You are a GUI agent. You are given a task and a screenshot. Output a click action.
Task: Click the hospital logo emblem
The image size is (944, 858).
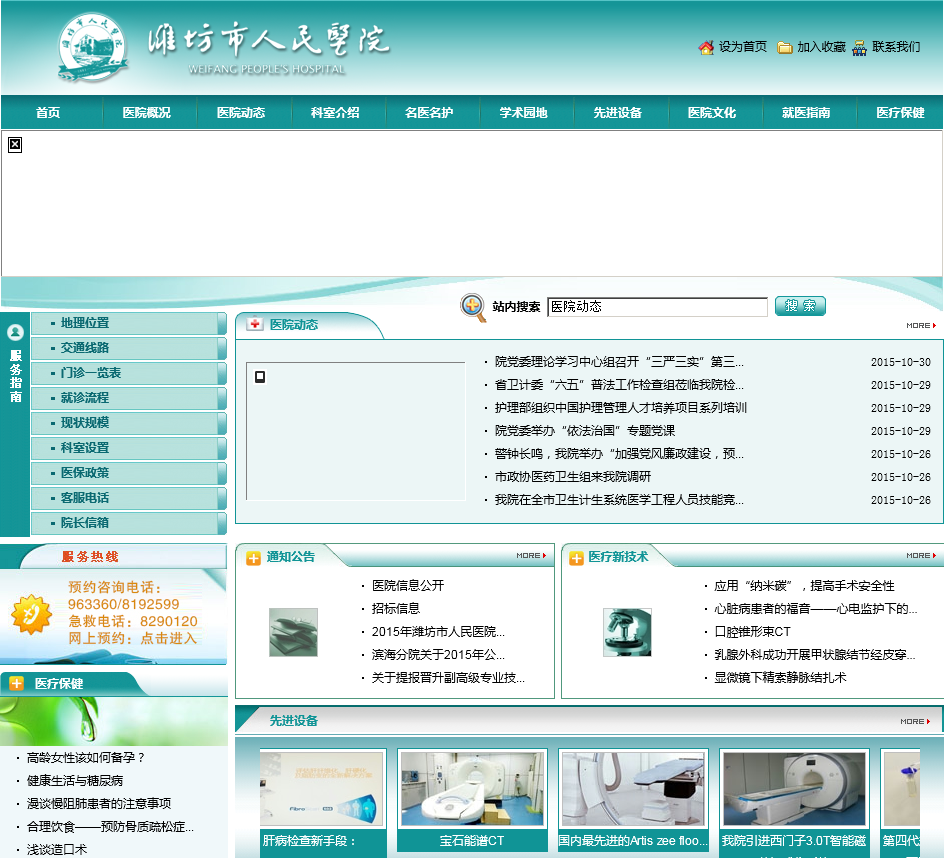pos(94,47)
